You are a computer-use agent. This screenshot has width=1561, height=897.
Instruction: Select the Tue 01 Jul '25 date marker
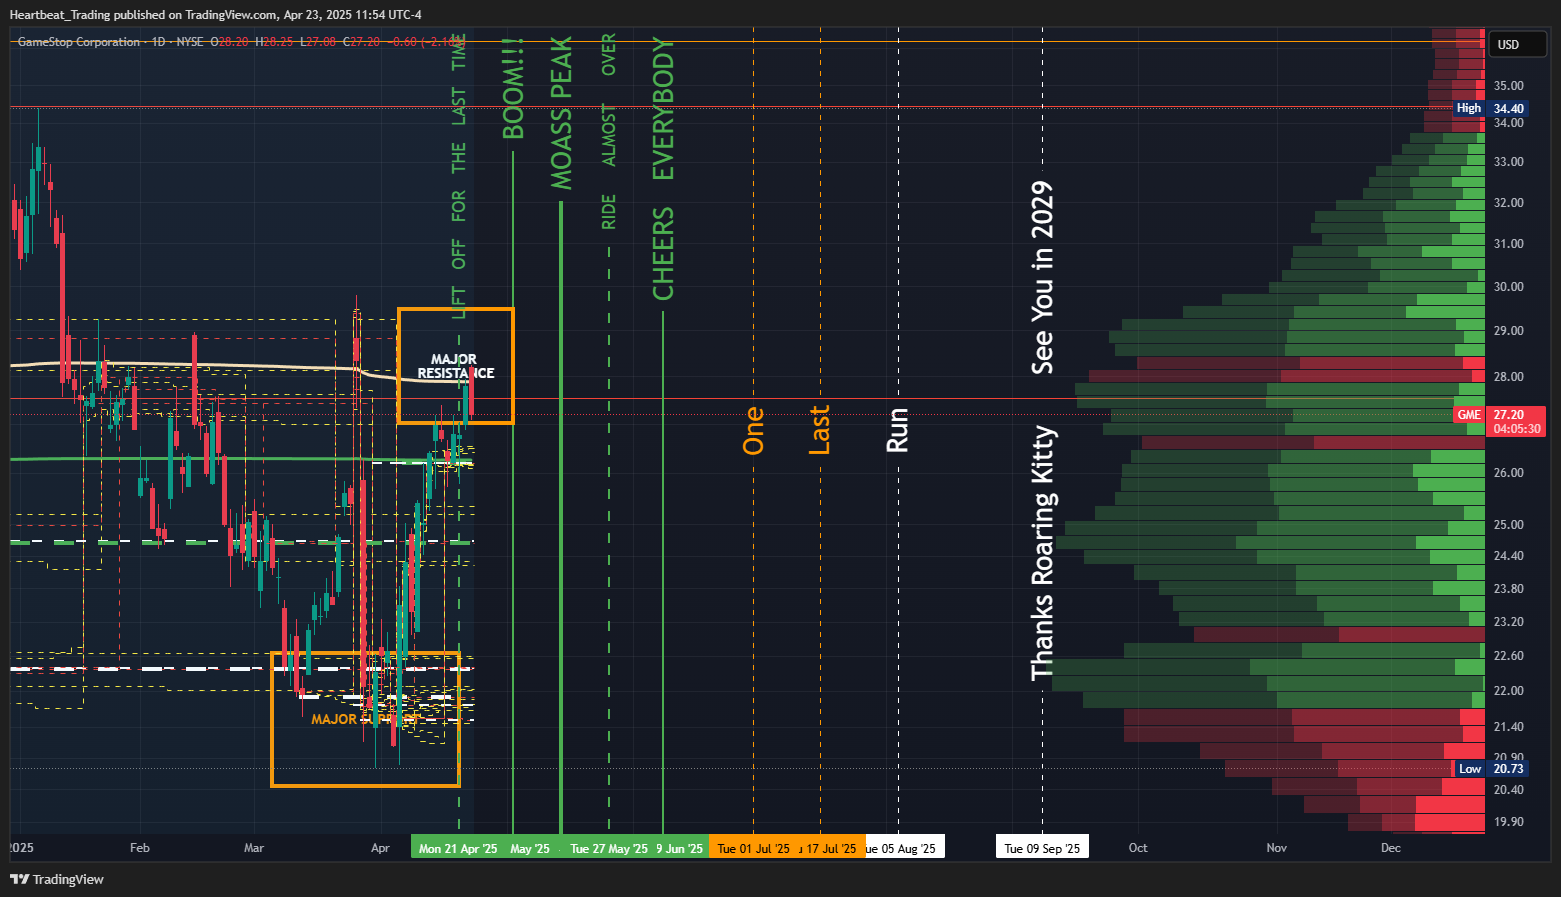pos(753,848)
